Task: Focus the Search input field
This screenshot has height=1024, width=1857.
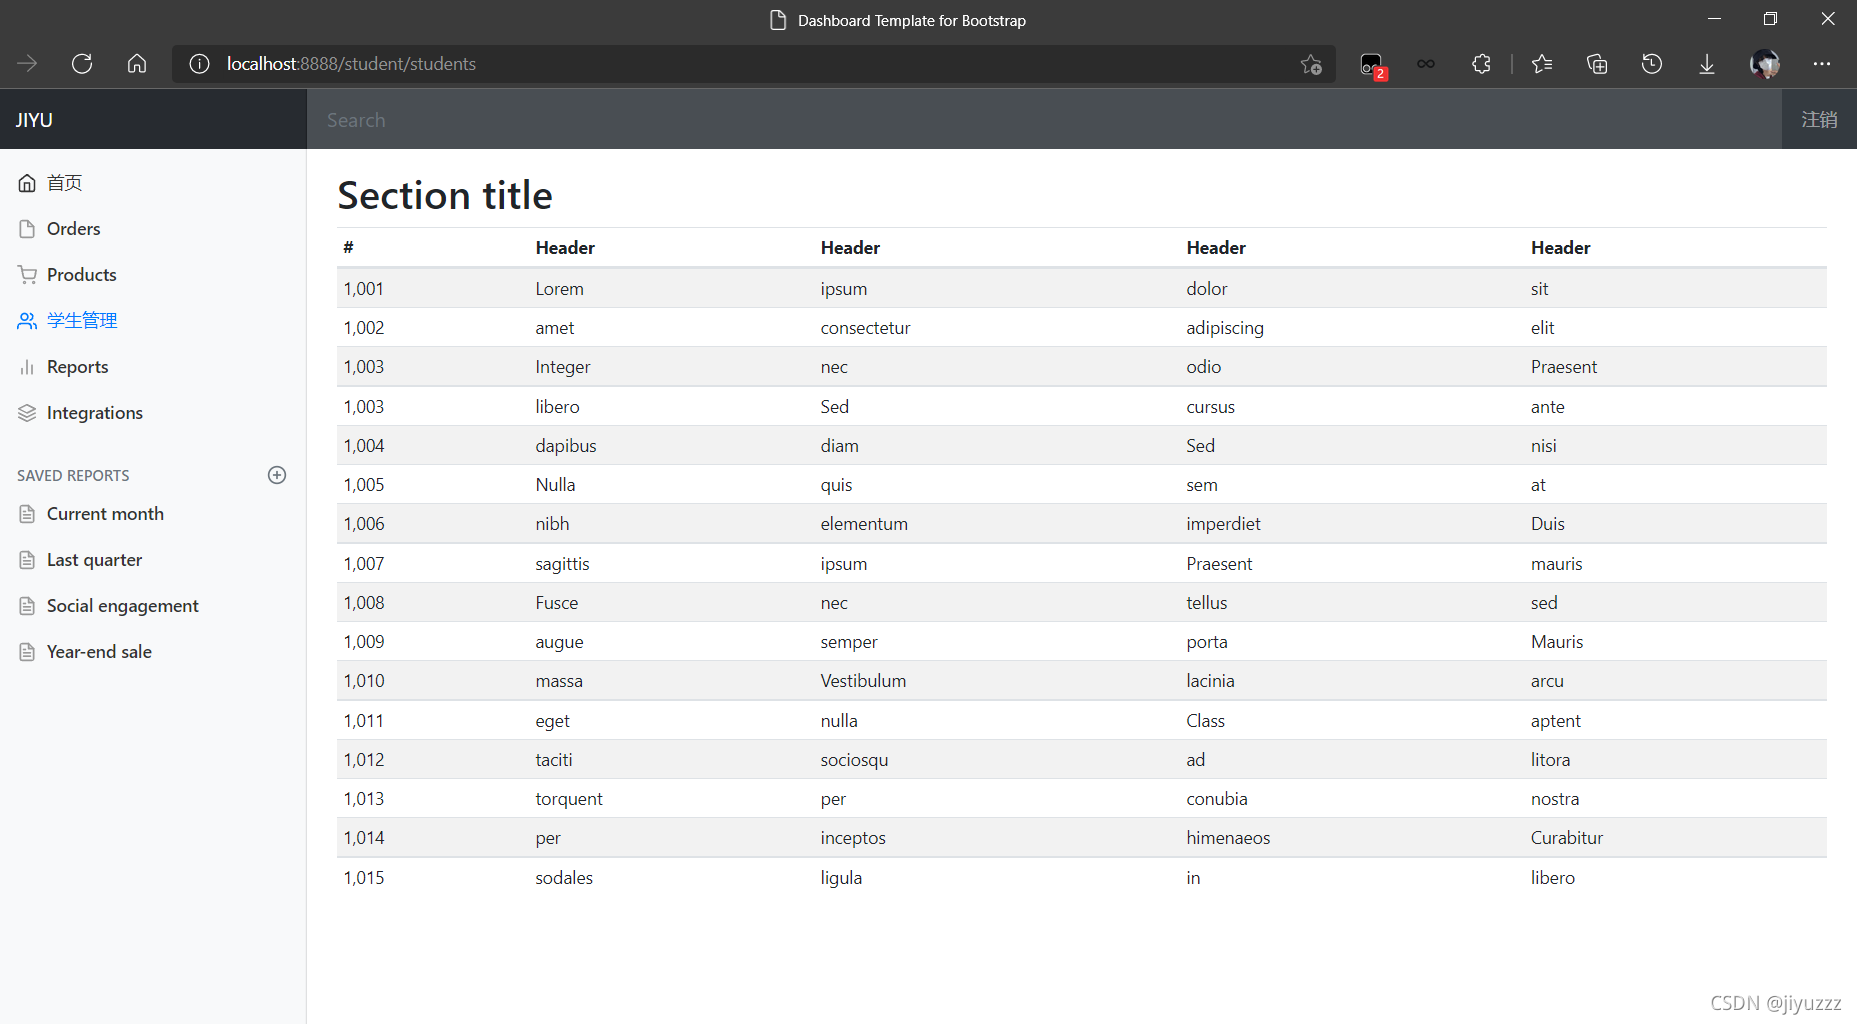Action: pos(1044,120)
